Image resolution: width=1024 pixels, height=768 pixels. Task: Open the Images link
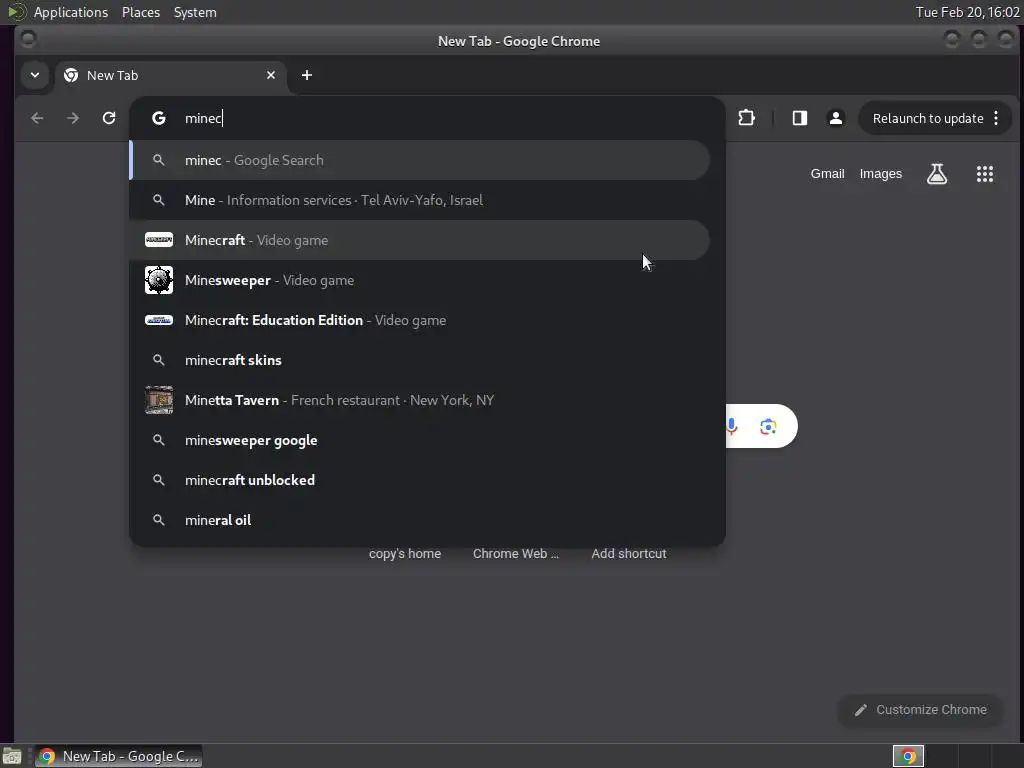tap(880, 174)
